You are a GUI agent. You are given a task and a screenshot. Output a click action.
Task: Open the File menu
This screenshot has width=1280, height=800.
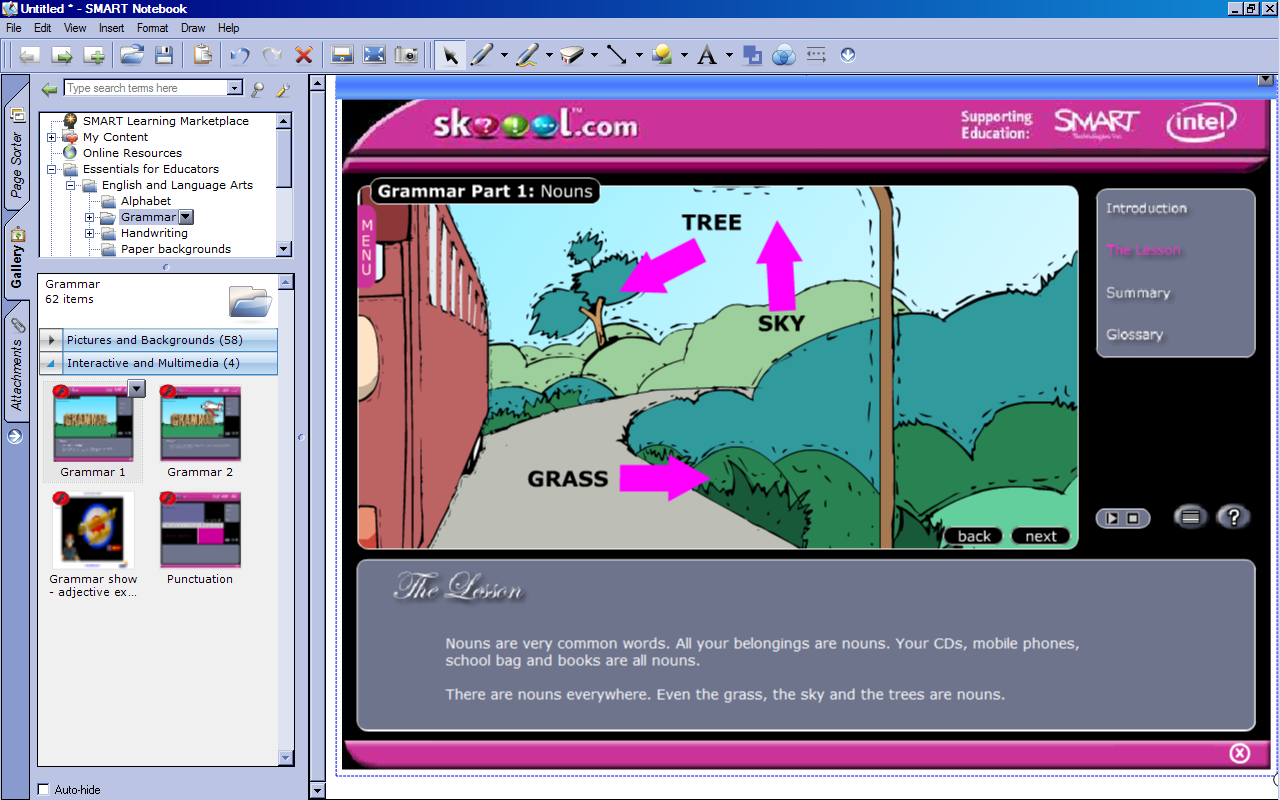pyautogui.click(x=14, y=28)
